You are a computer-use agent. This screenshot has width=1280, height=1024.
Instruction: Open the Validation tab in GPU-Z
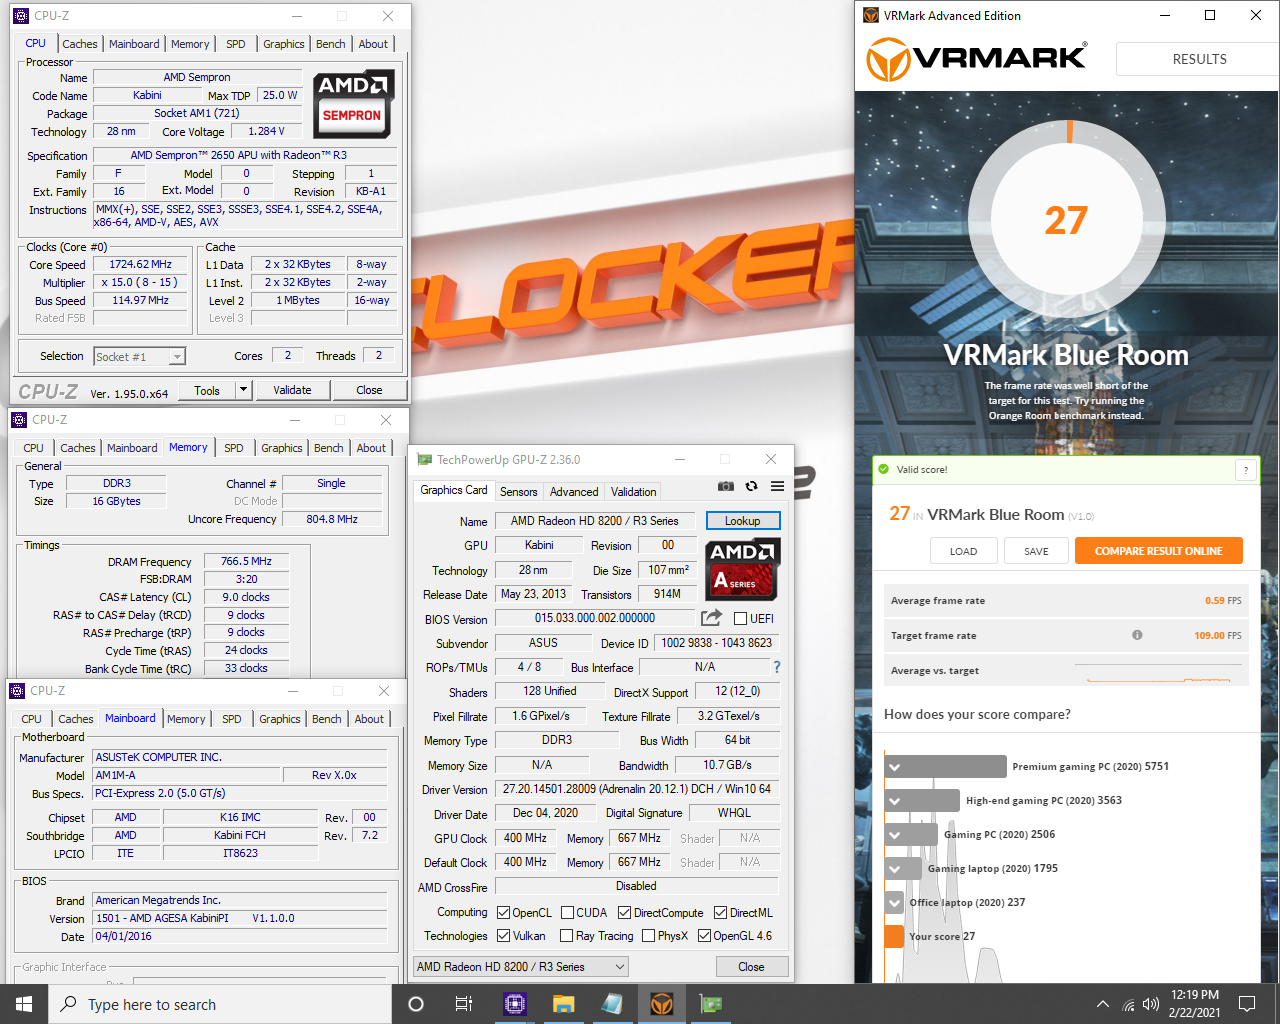coord(634,492)
